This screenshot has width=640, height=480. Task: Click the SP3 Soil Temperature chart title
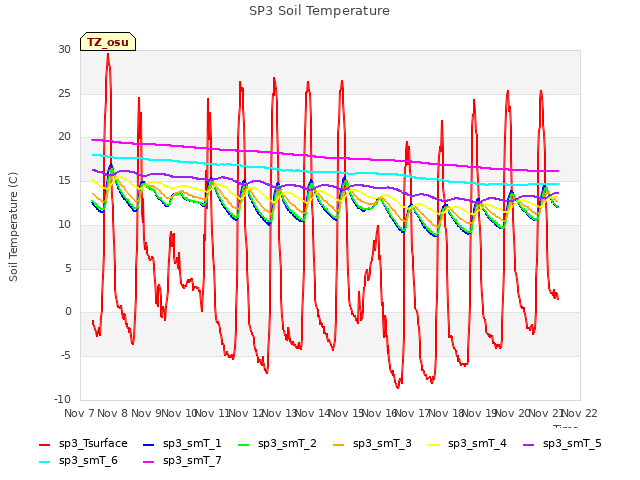pyautogui.click(x=319, y=11)
